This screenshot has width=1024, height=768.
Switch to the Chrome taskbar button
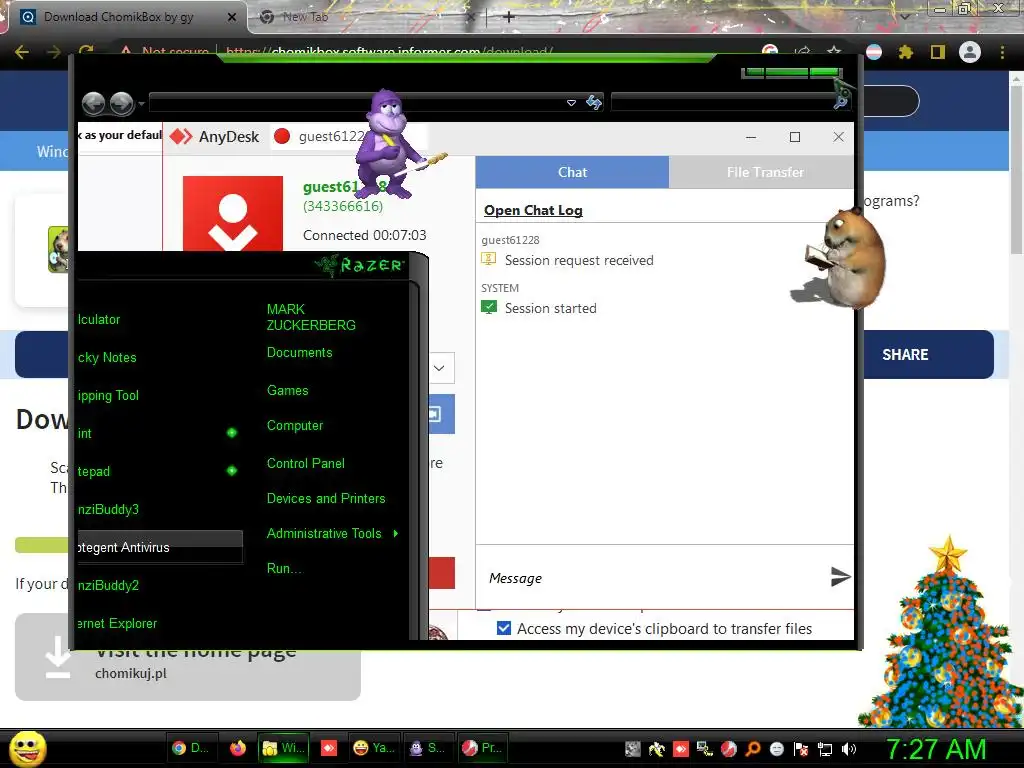tap(190, 748)
